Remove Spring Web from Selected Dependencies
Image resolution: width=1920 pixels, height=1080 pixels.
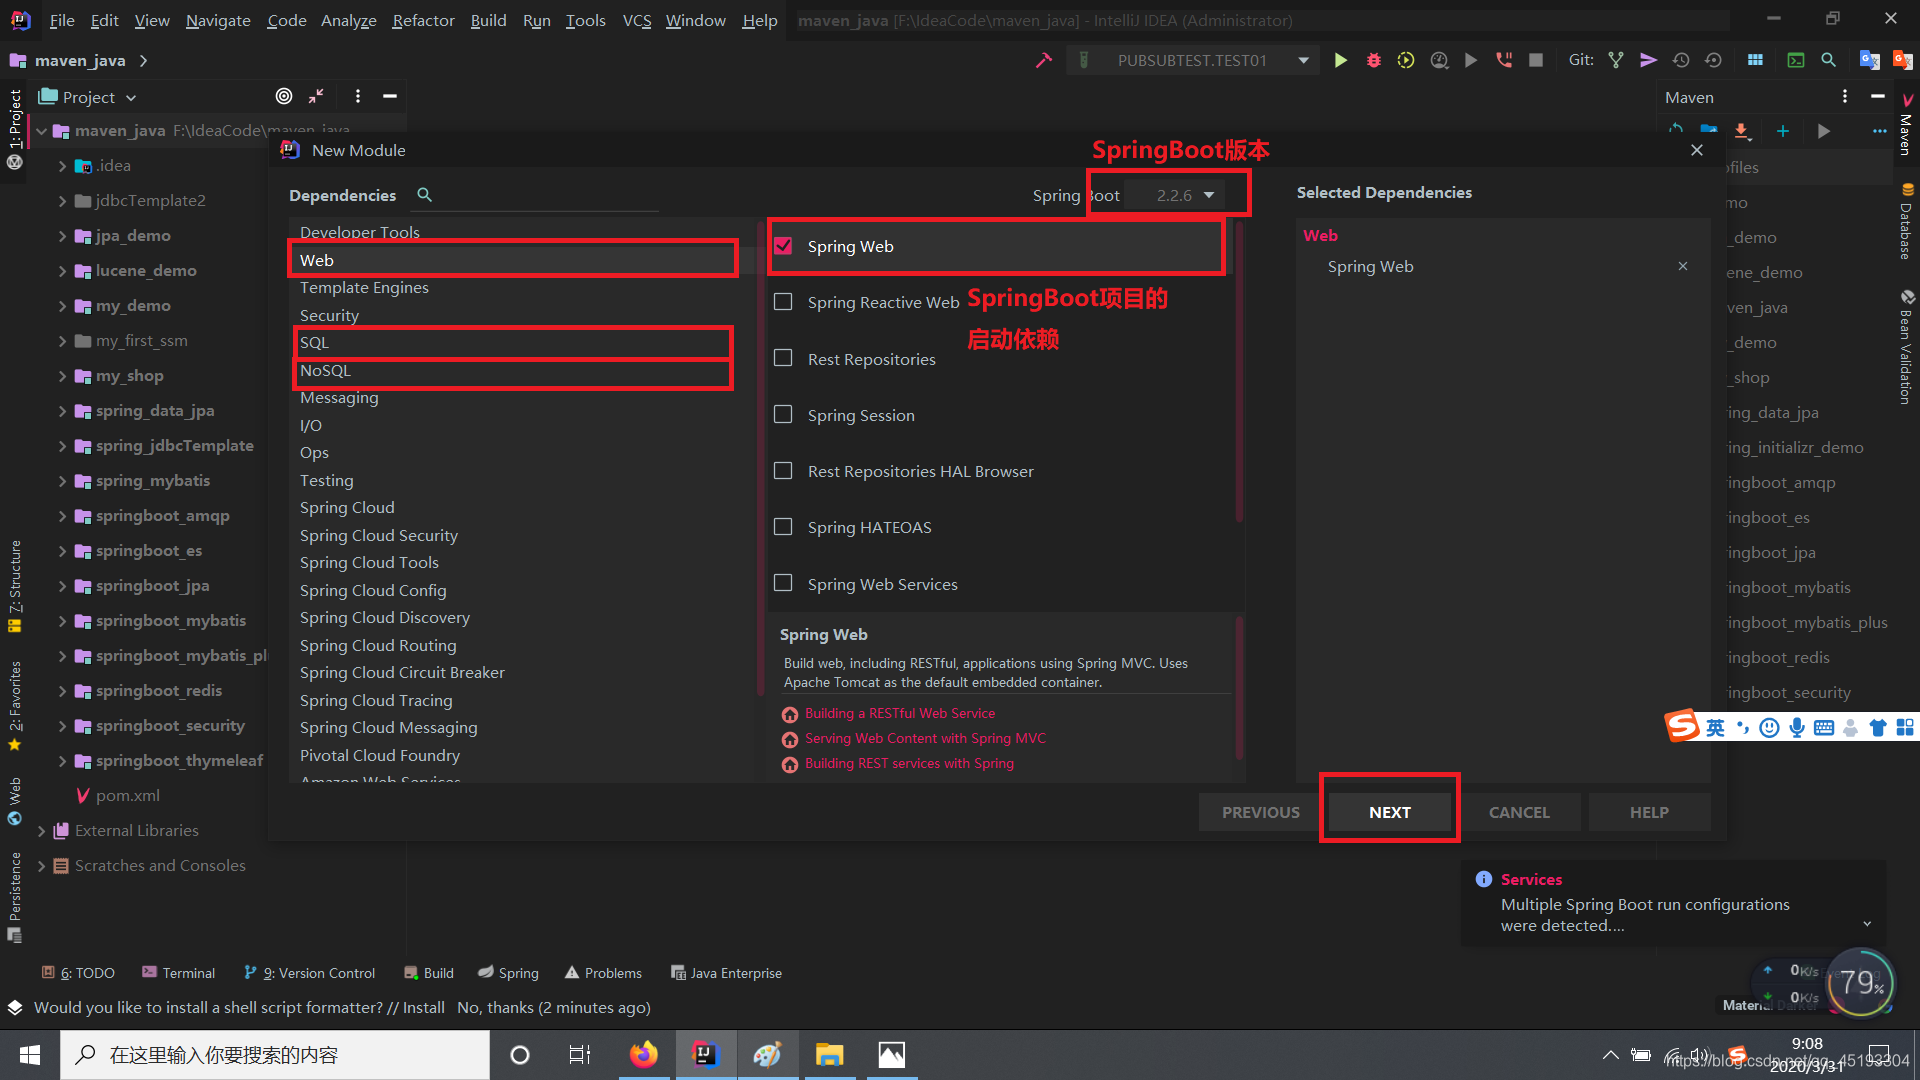1683,266
